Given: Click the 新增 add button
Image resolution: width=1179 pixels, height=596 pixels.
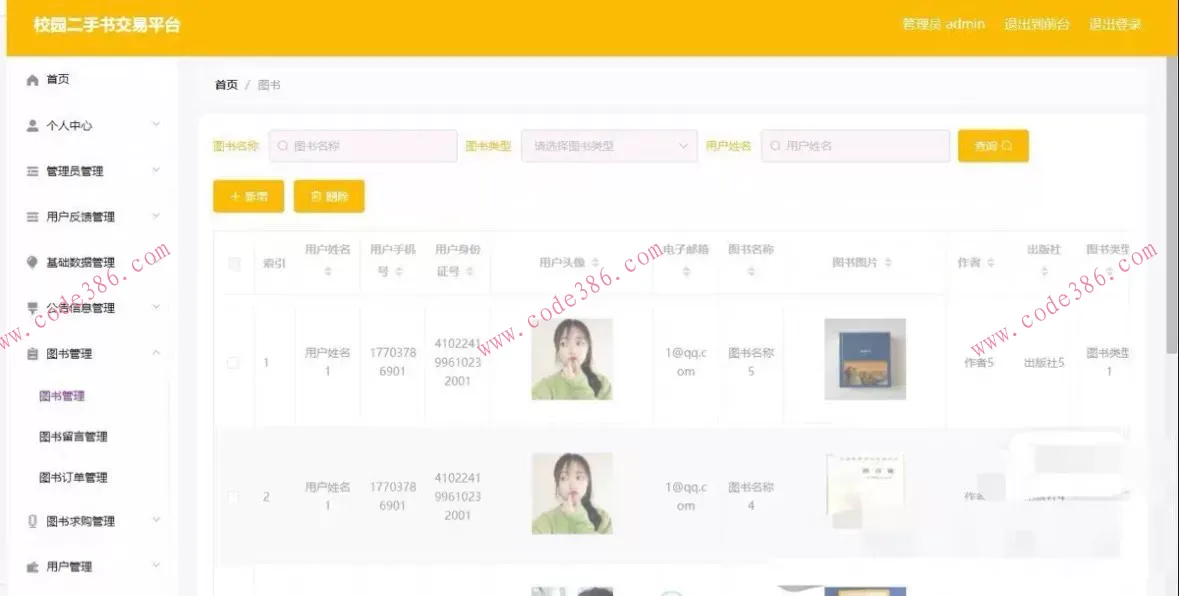Looking at the screenshot, I should [248, 197].
